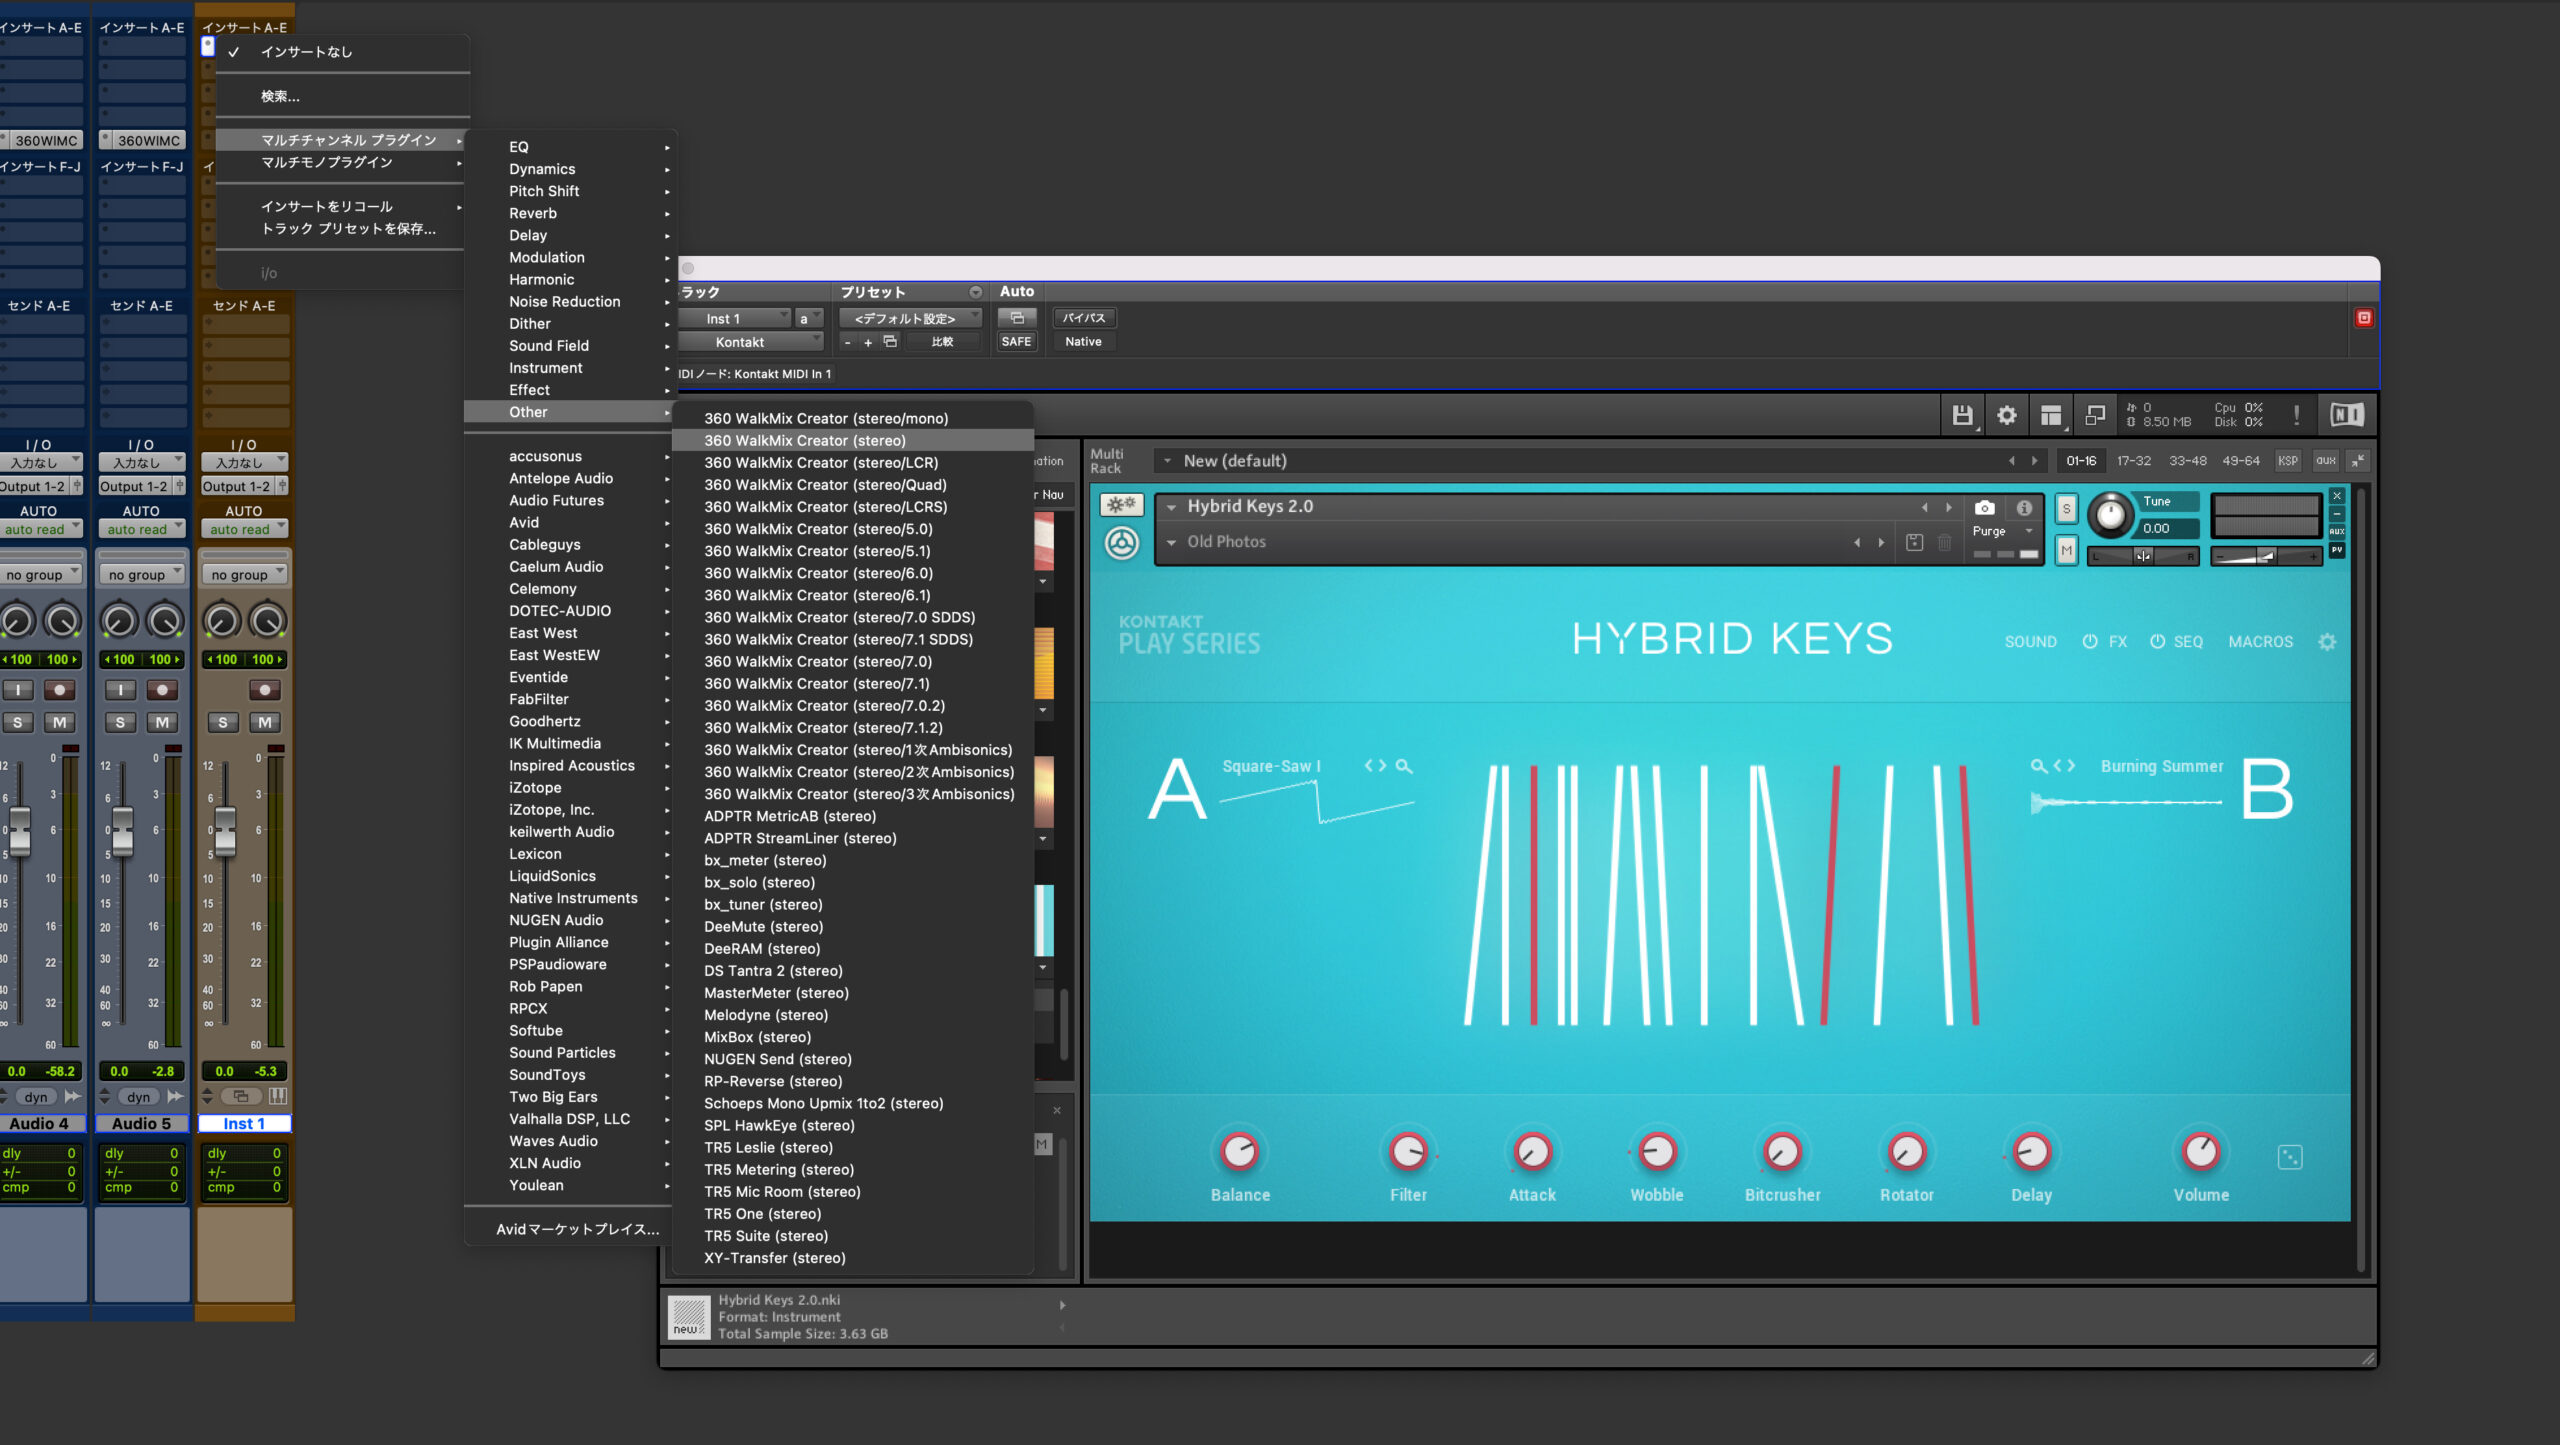Click the randomize dice icon near Volume
Screen dimensions: 2560x1445
tap(2289, 1157)
